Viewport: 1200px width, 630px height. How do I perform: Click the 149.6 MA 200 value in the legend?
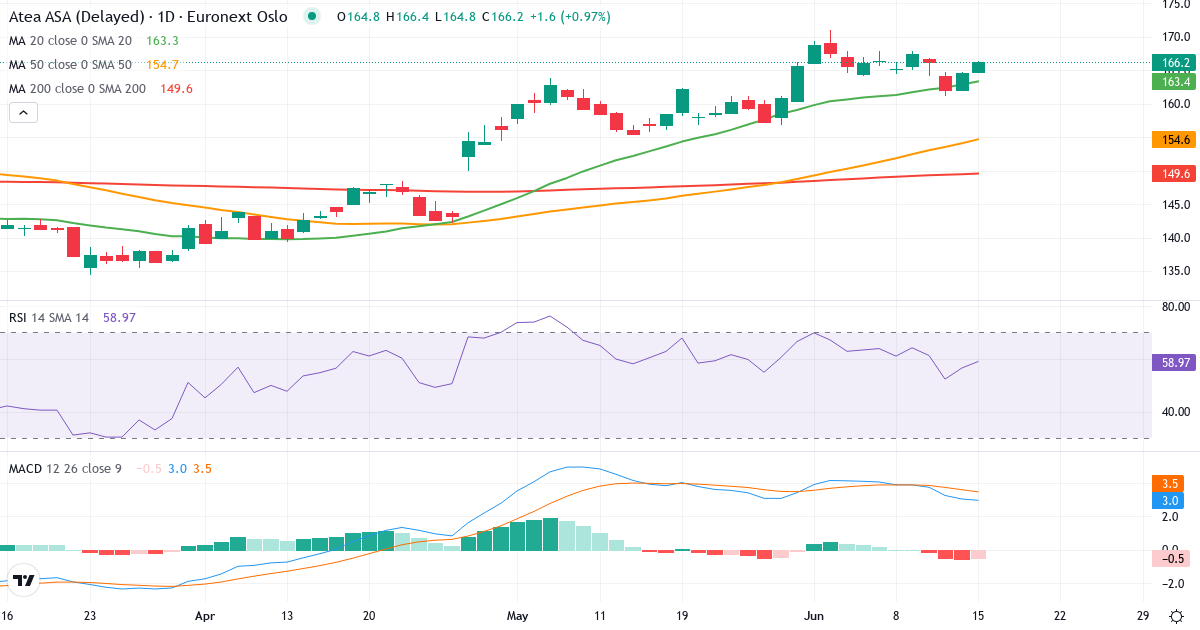click(176, 89)
